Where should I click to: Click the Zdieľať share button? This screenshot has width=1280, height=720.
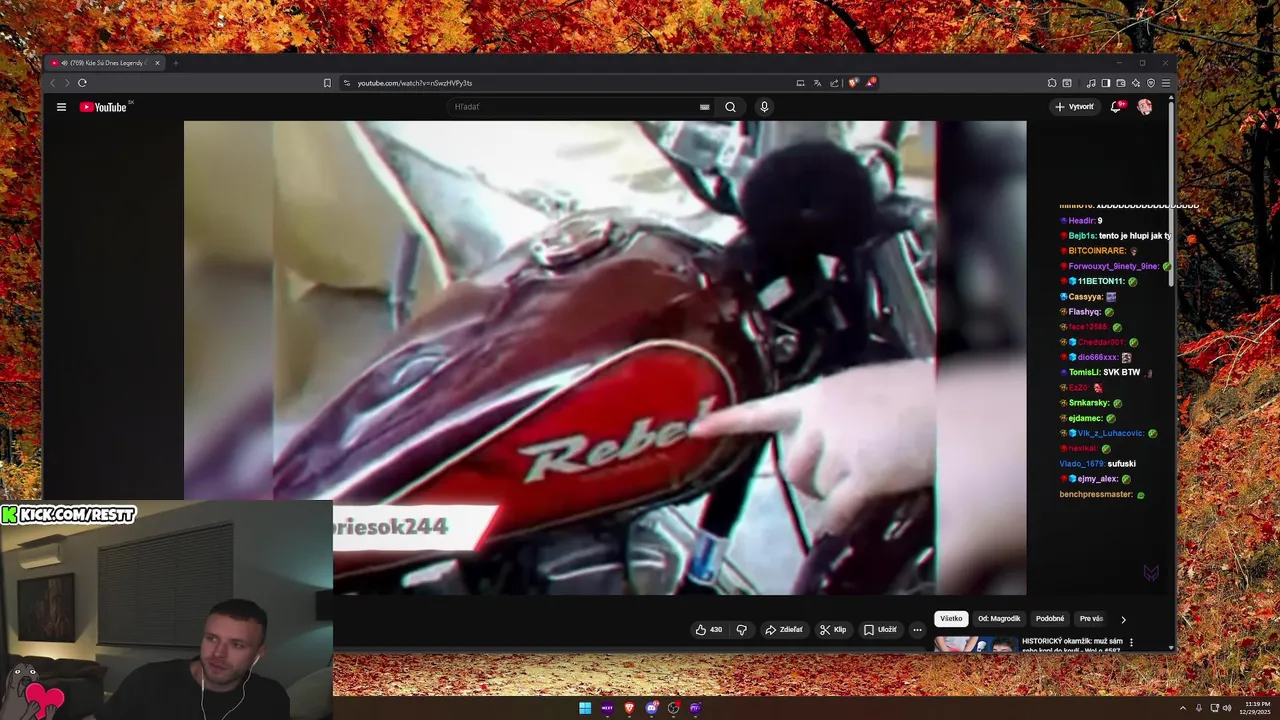783,630
